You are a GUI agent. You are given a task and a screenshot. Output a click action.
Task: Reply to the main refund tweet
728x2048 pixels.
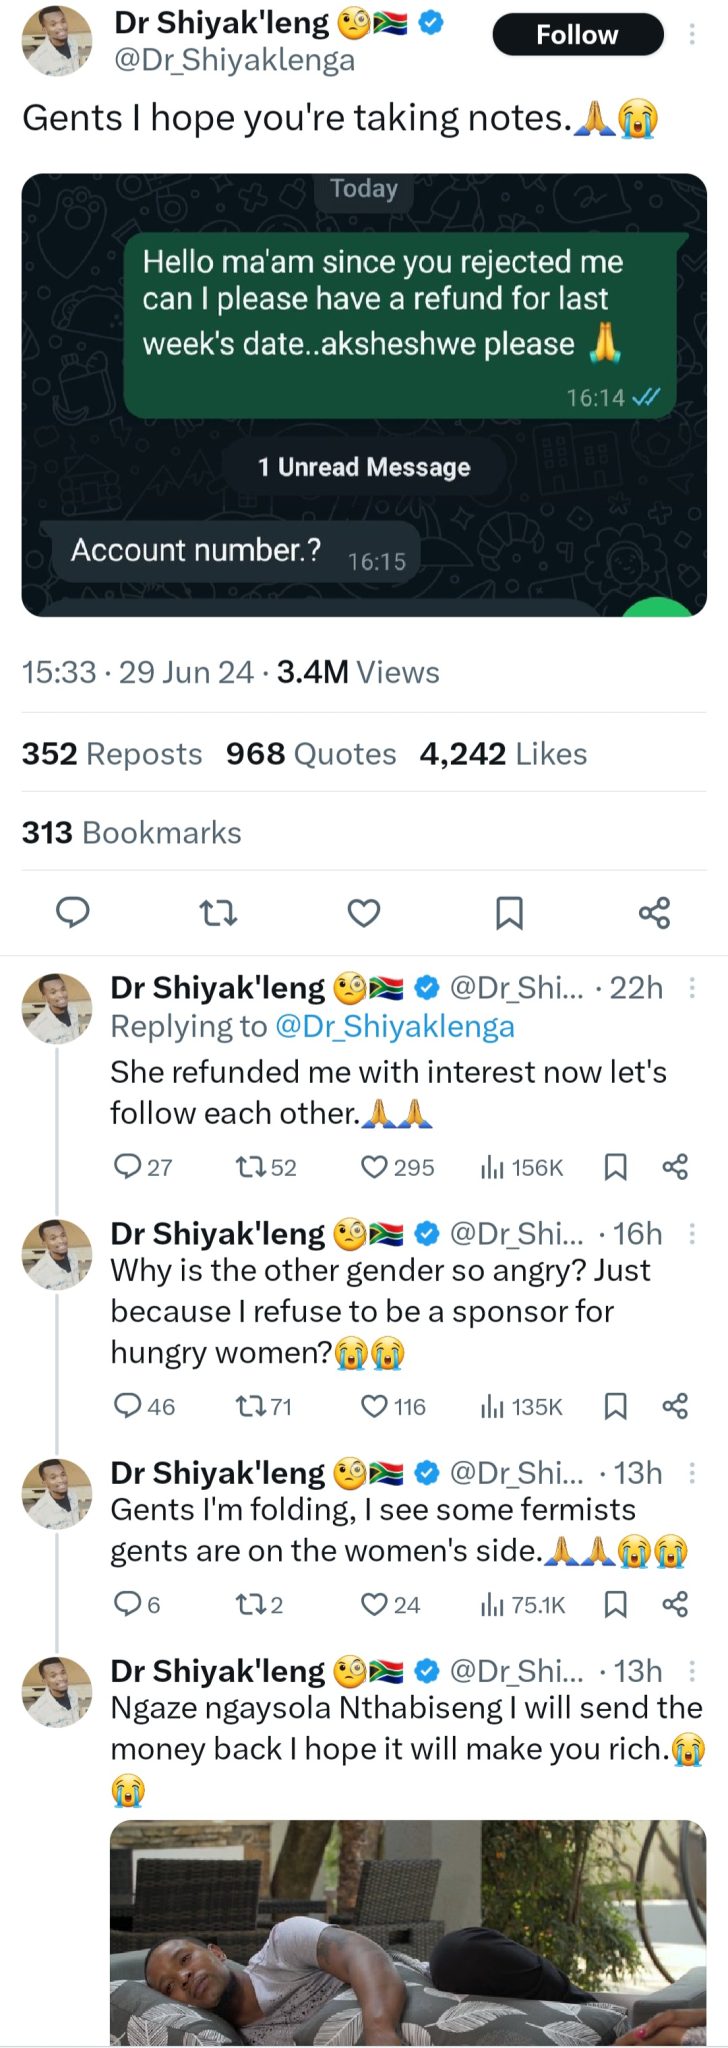72,912
